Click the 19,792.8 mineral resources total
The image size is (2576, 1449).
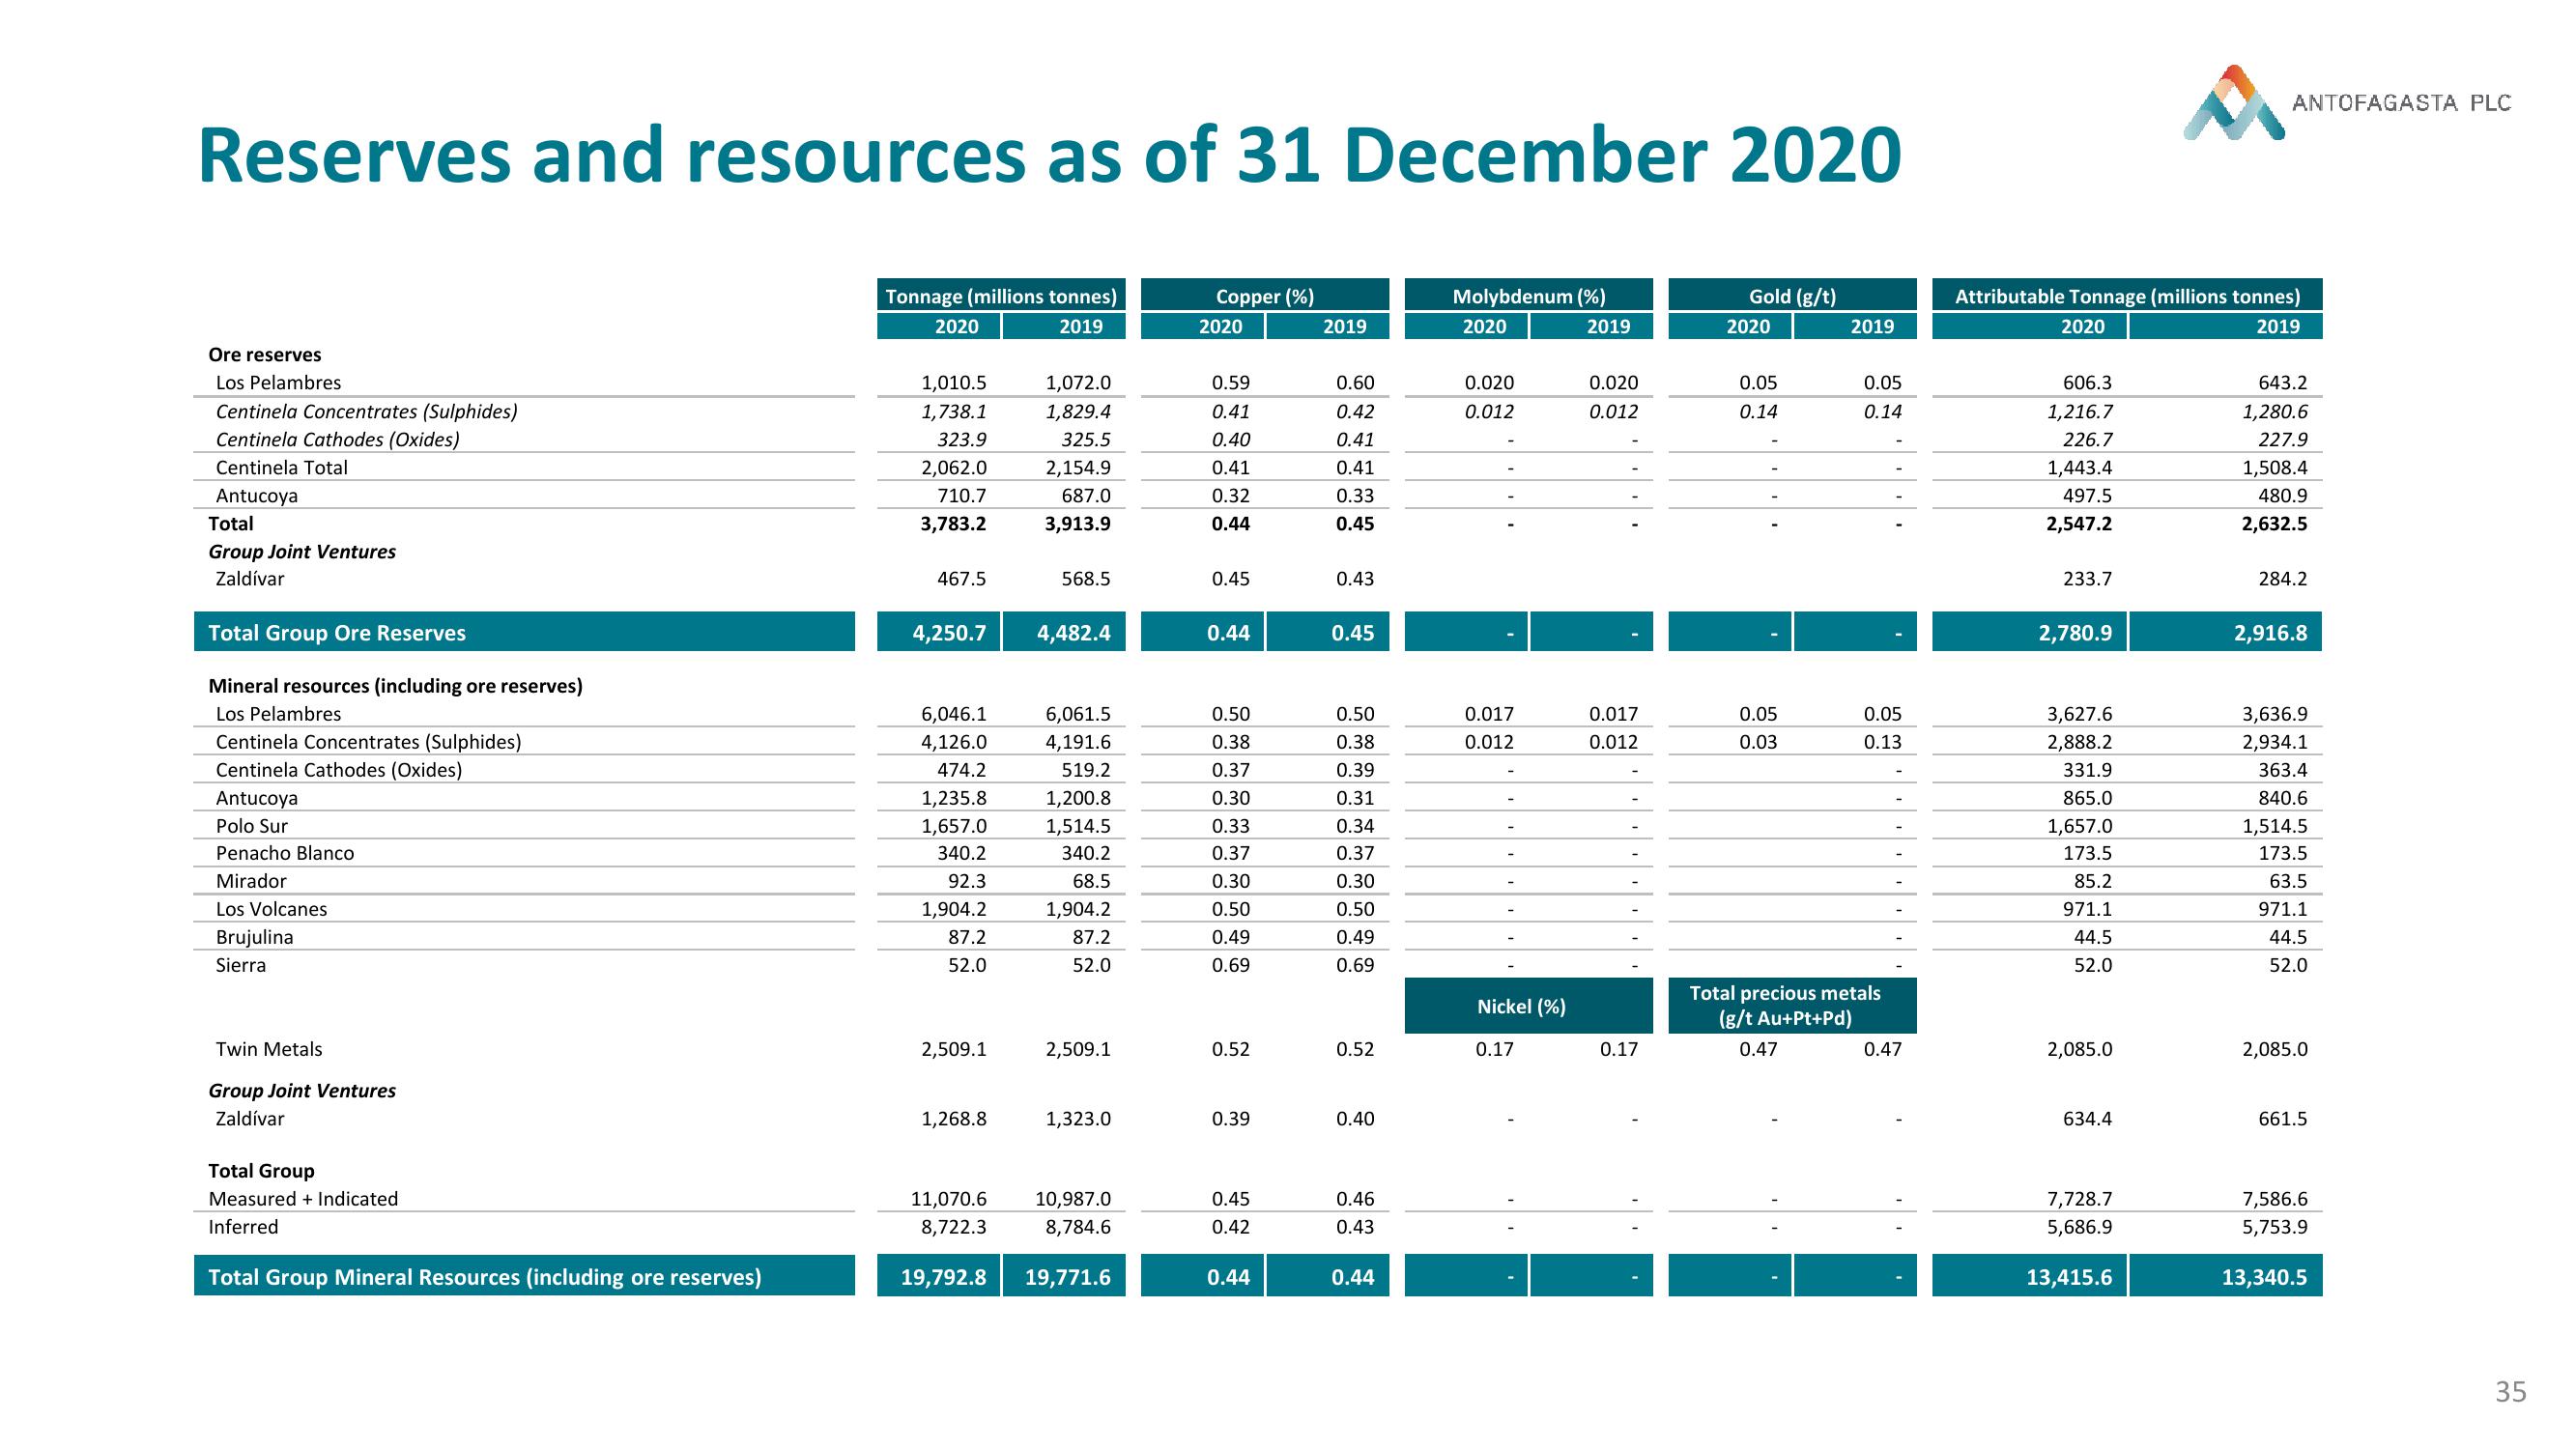click(x=943, y=1277)
